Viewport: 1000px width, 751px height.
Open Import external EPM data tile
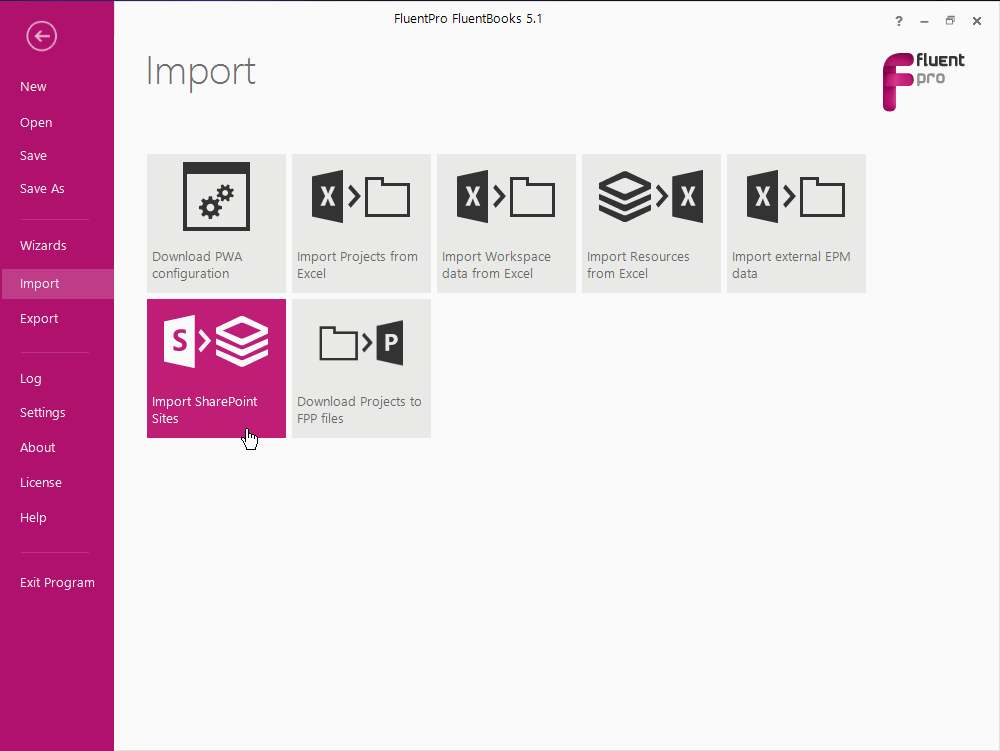(x=796, y=223)
